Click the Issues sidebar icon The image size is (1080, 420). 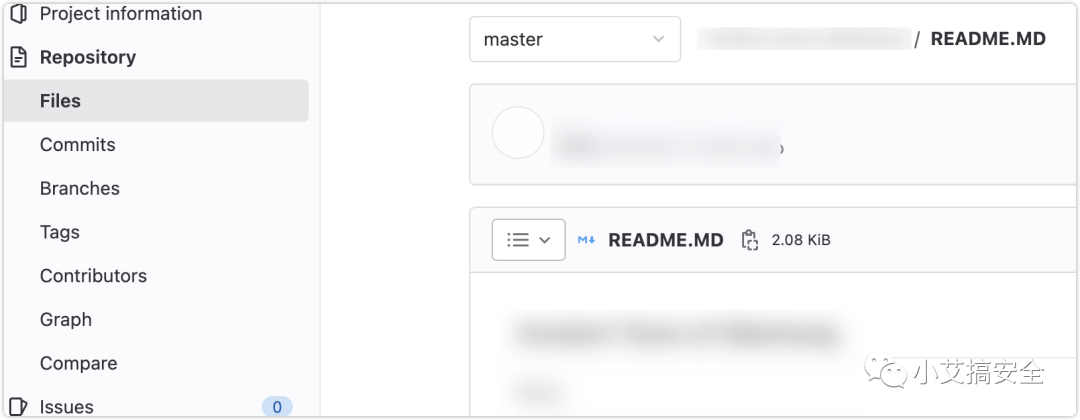click(x=19, y=406)
